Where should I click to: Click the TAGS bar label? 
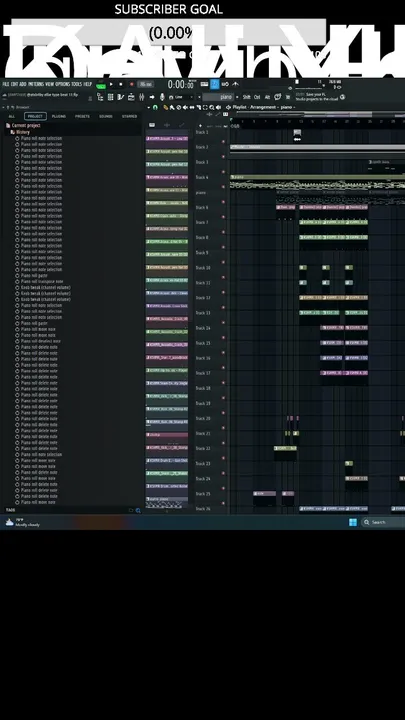coord(10,510)
